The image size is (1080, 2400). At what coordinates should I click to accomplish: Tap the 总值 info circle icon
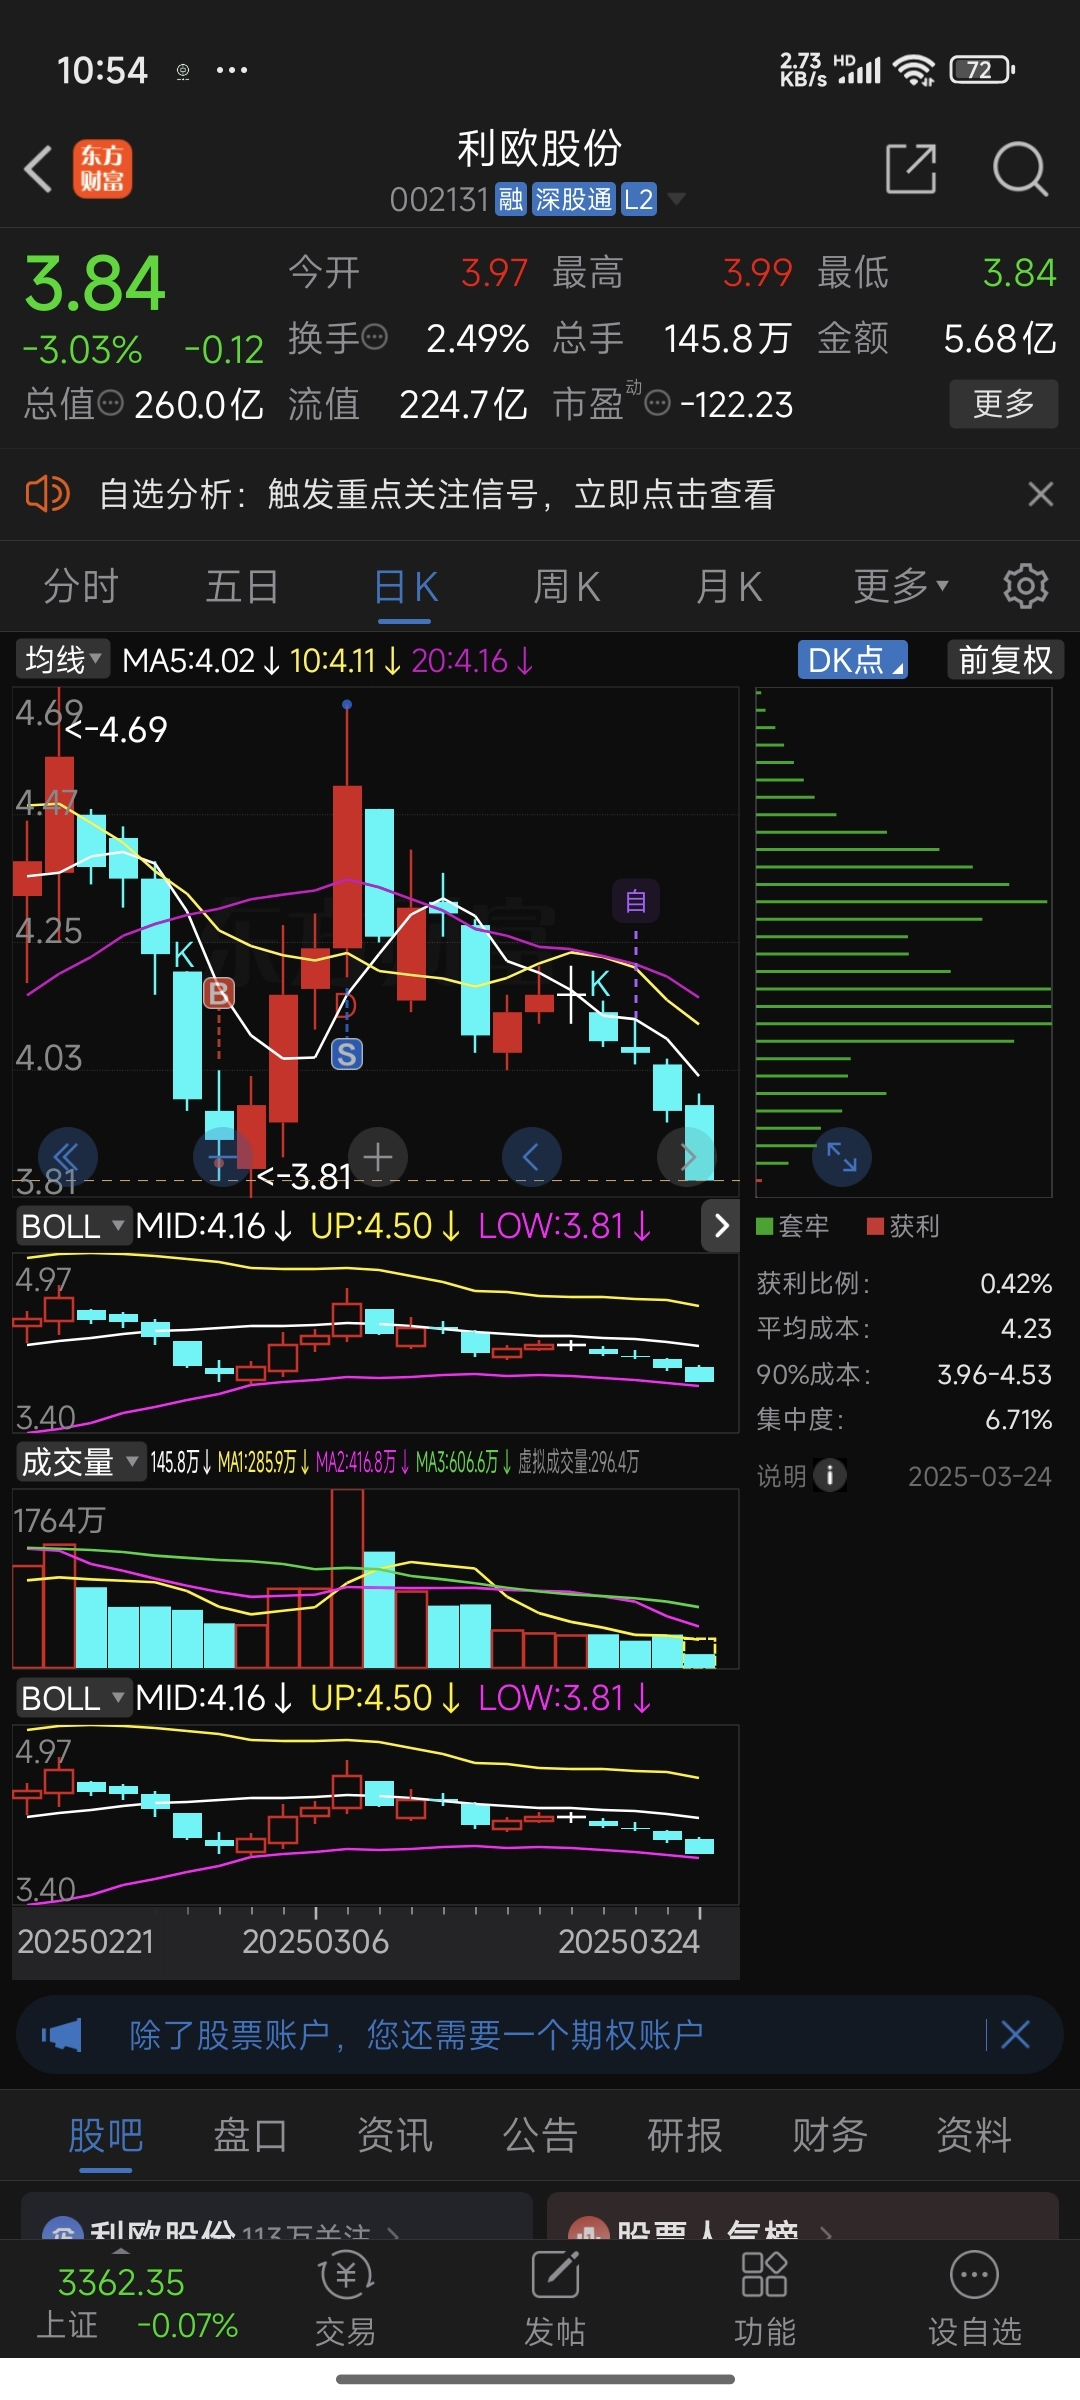coord(111,403)
